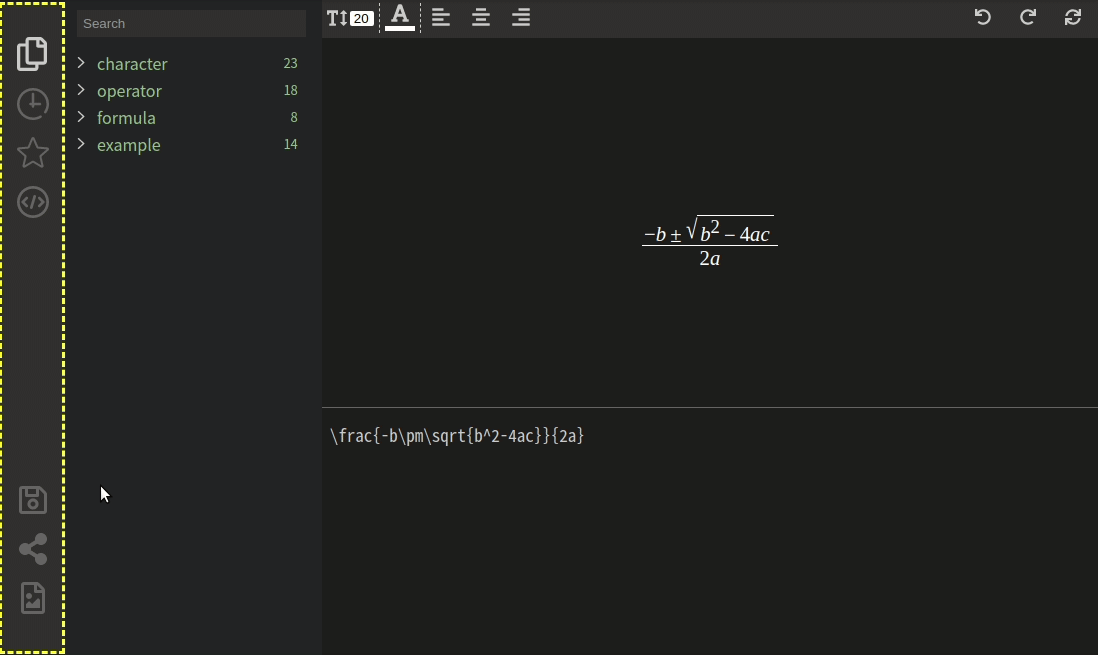Open the text color picker
Viewport: 1098px width, 655px height.
pyautogui.click(x=399, y=17)
